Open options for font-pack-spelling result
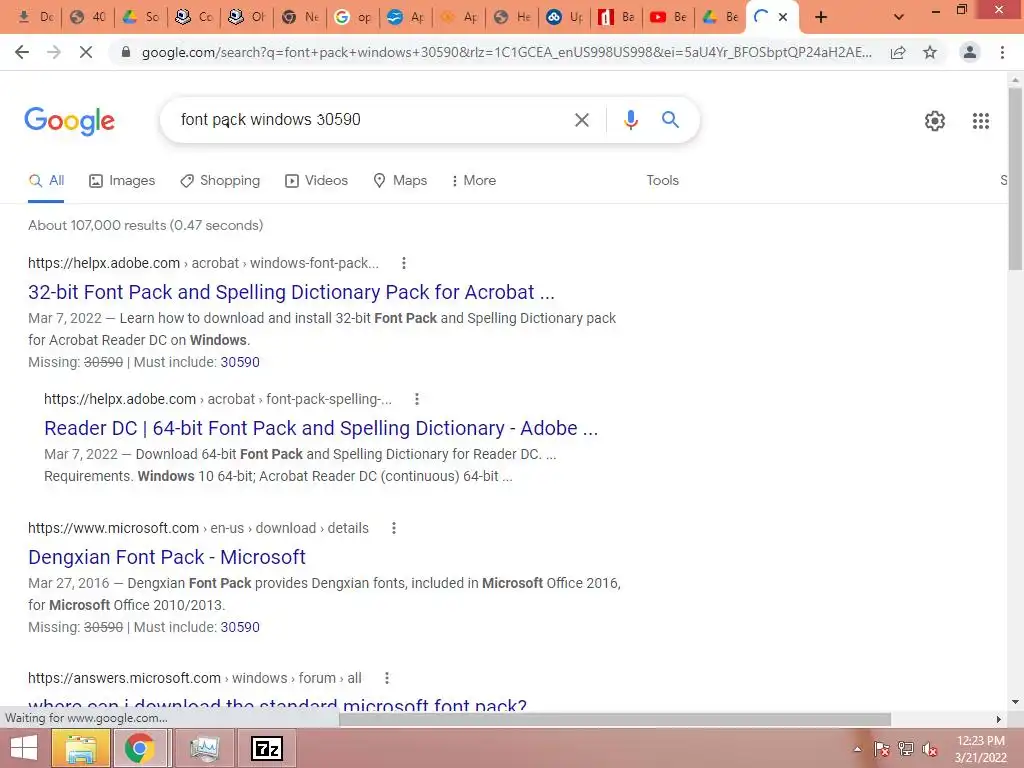Viewport: 1024px width, 768px height. [x=417, y=399]
